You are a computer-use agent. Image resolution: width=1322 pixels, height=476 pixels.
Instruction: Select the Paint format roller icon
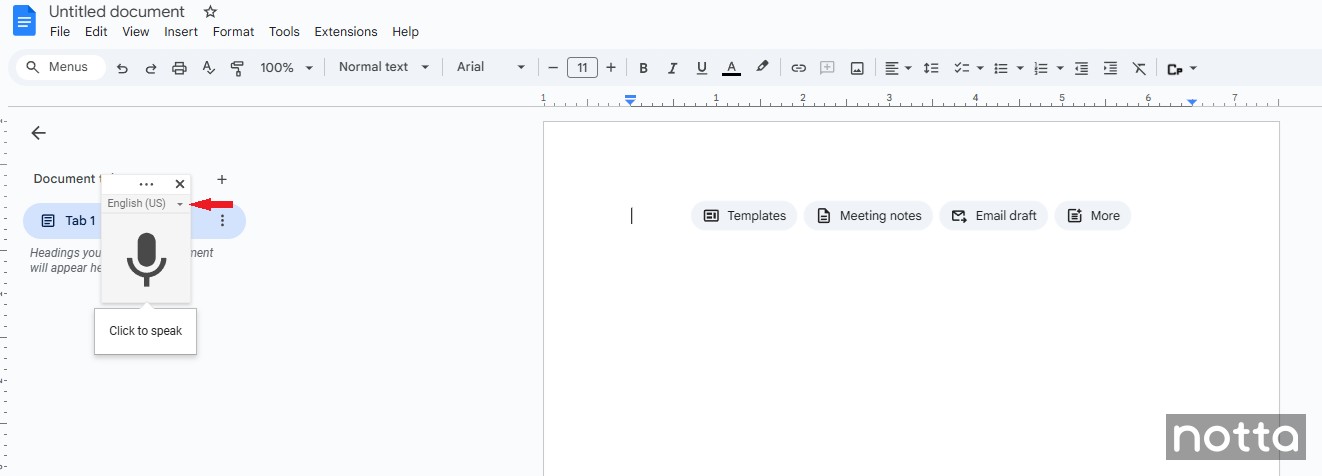pyautogui.click(x=237, y=68)
